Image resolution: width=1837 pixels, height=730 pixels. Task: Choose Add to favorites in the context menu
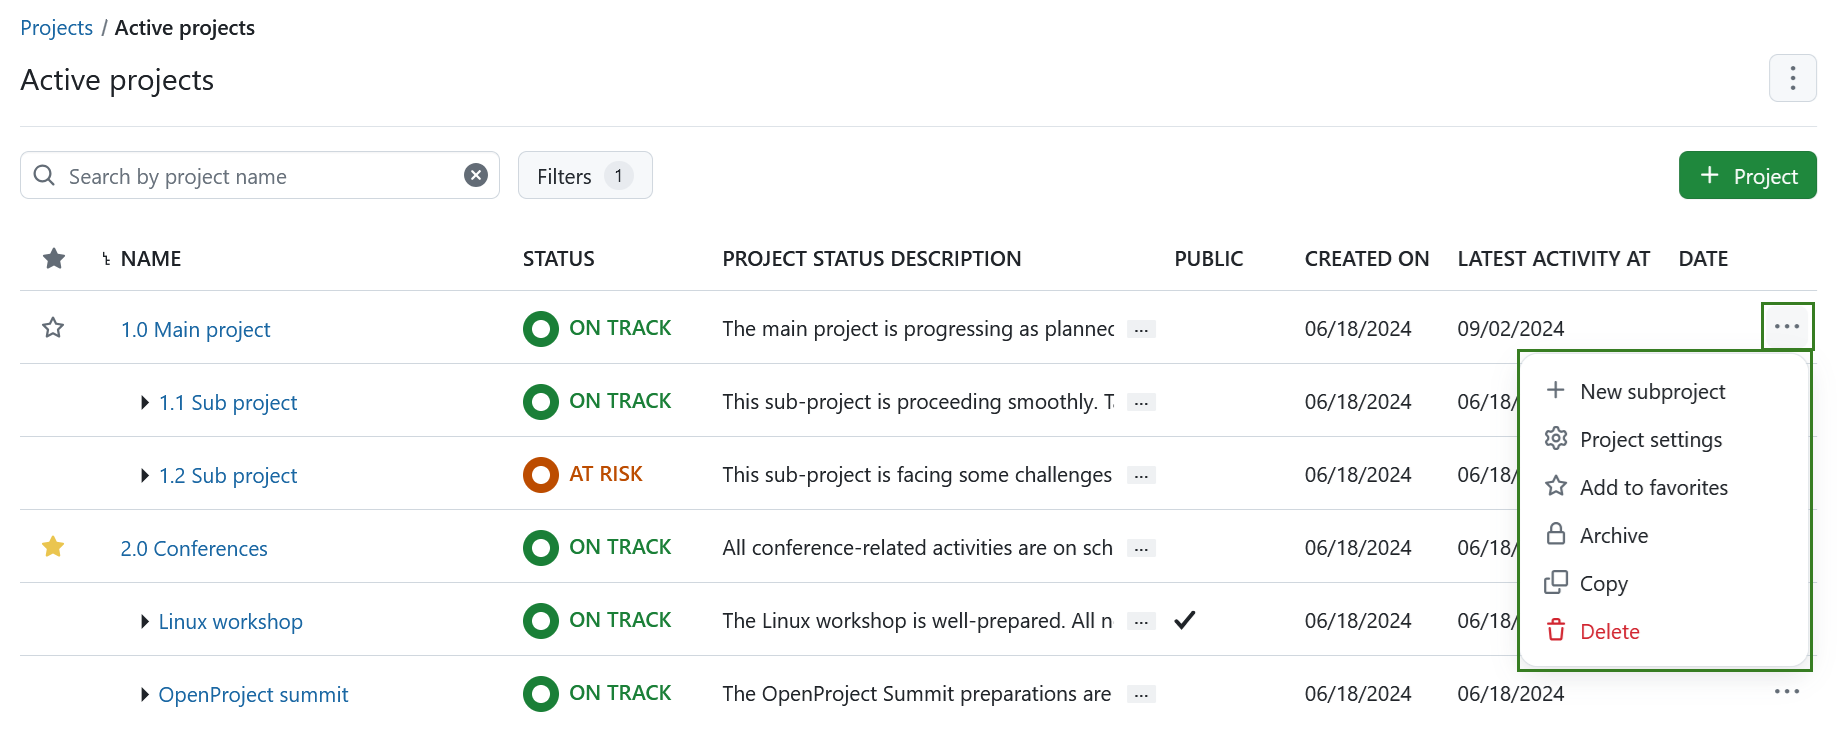pyautogui.click(x=1653, y=487)
